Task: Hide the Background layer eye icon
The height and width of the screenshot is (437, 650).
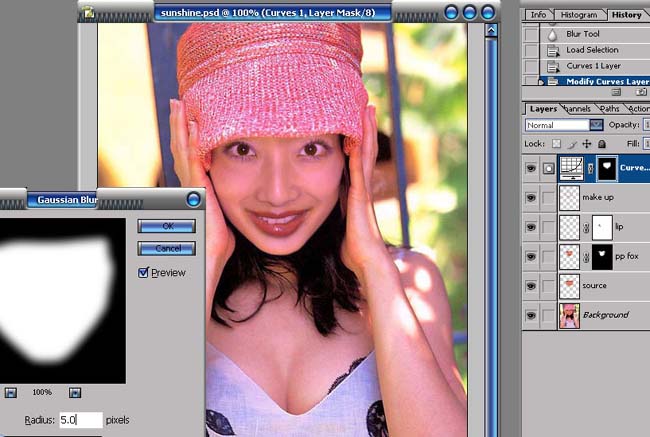Action: coord(530,315)
